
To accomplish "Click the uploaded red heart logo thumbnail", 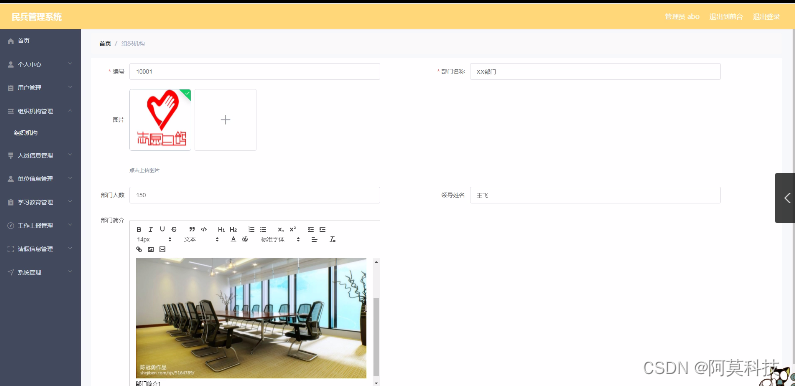I will tap(160, 120).
